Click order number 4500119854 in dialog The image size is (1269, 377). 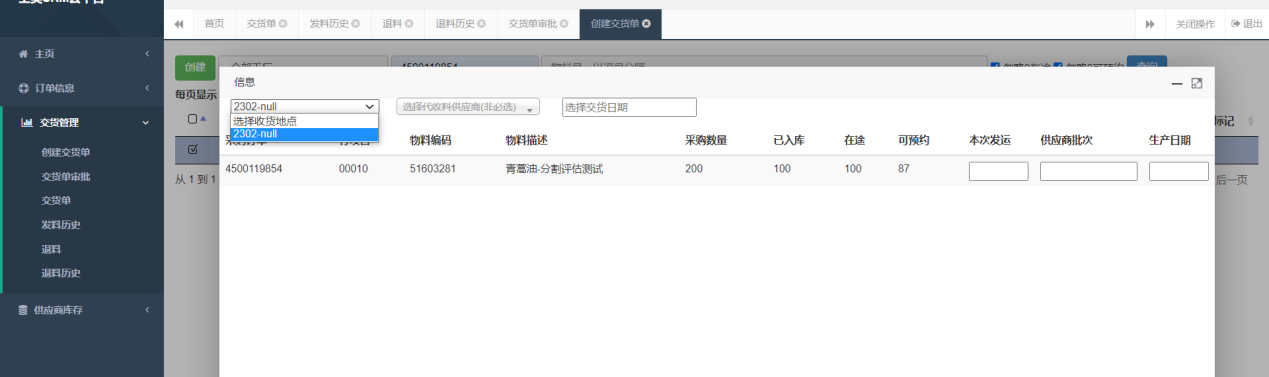254,169
